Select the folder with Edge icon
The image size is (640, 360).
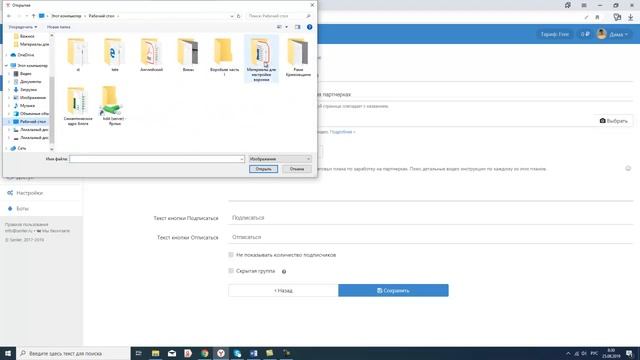coord(115,55)
